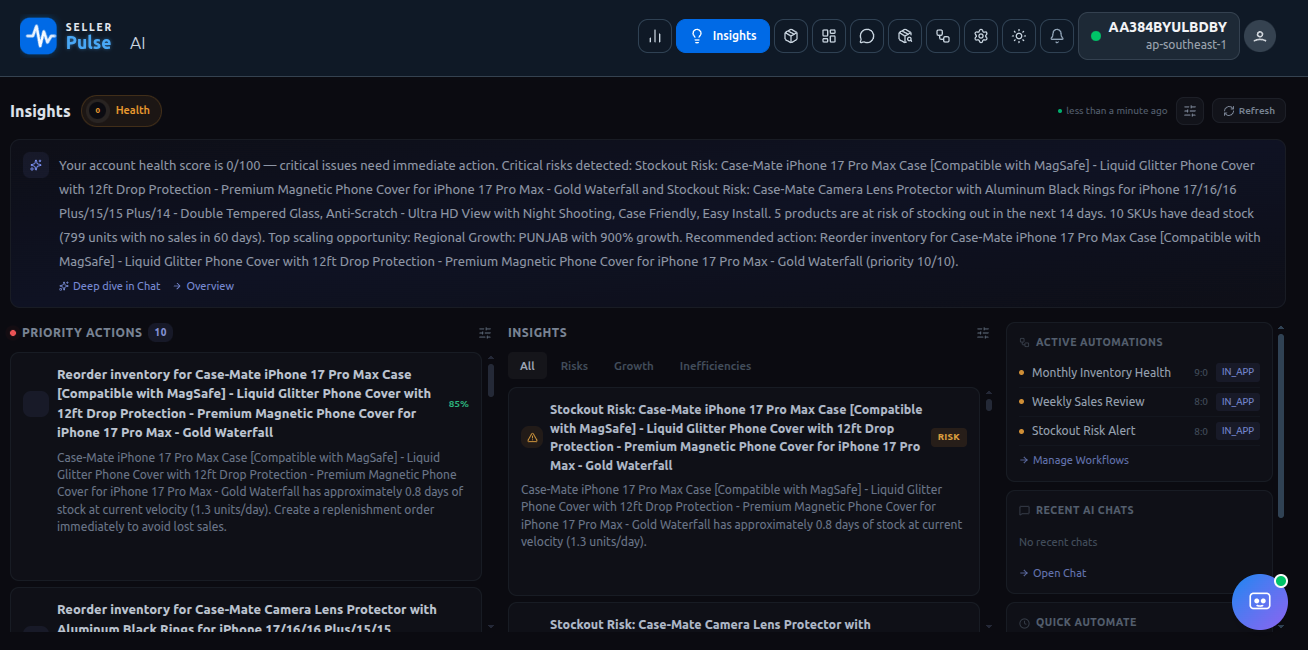Open the Manage Workflows link
The image size is (1308, 650).
point(1074,460)
